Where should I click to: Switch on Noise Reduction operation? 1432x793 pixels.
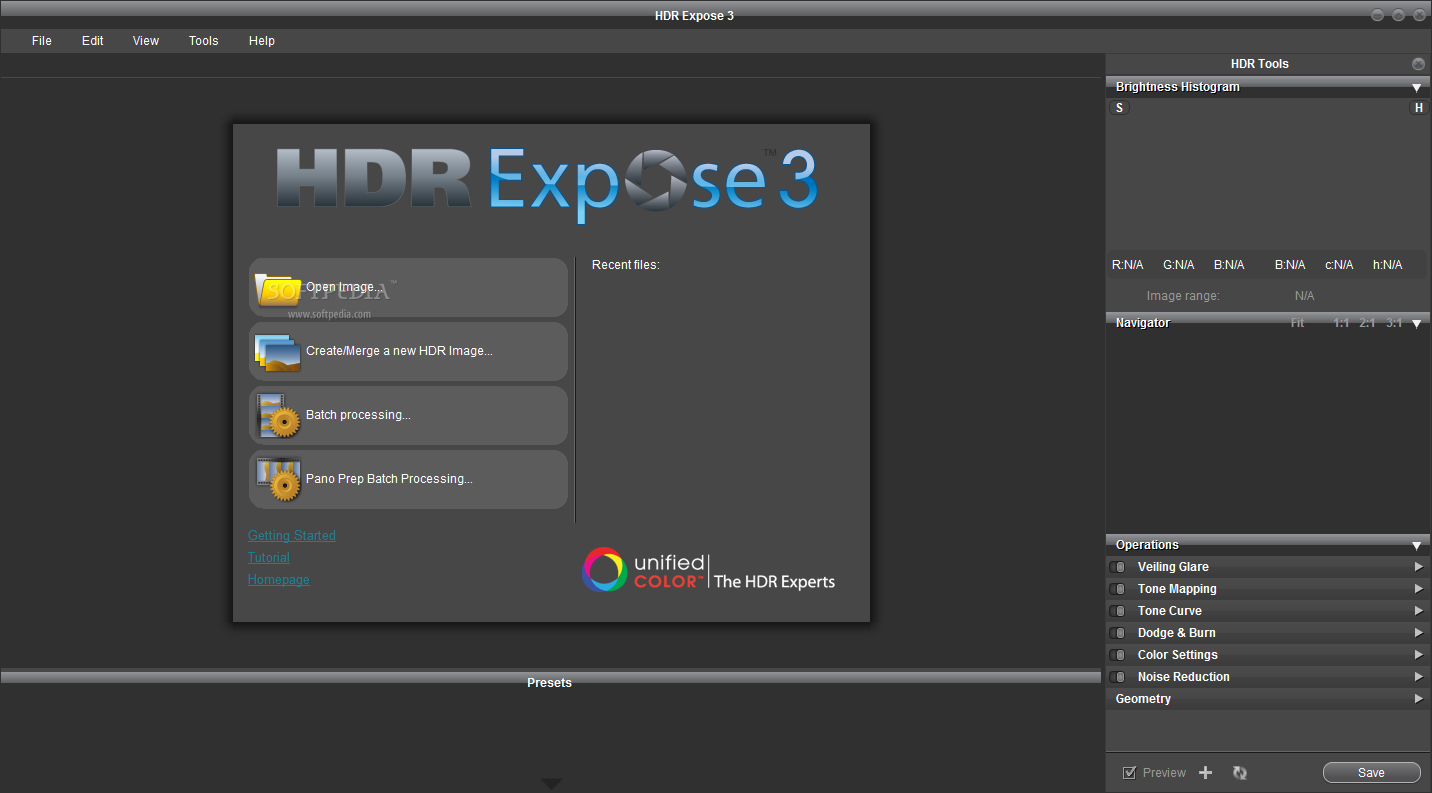click(1117, 677)
